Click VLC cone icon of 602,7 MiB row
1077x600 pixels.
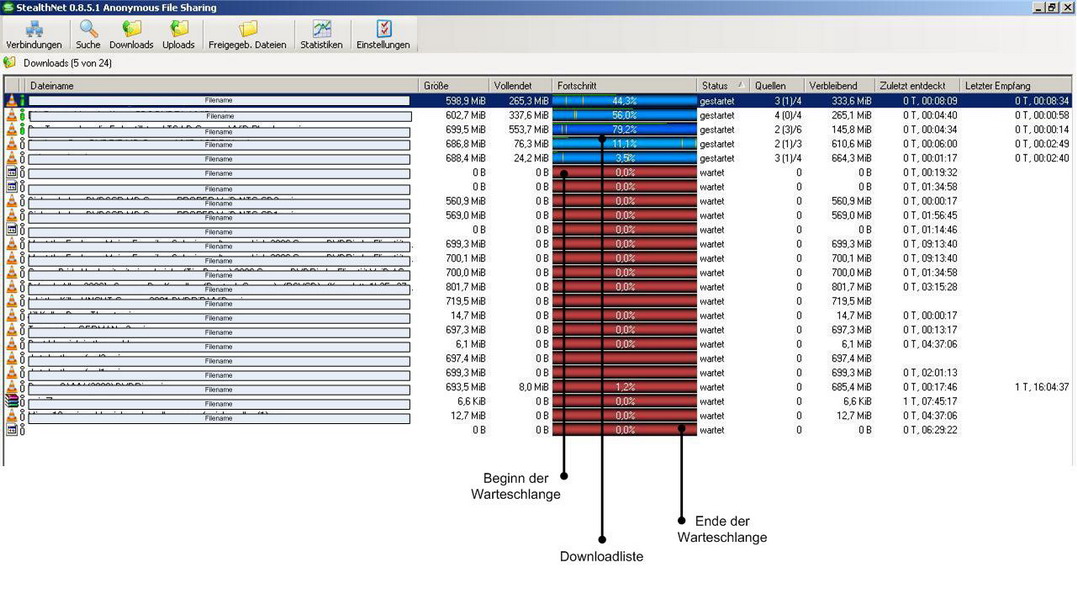coord(12,115)
